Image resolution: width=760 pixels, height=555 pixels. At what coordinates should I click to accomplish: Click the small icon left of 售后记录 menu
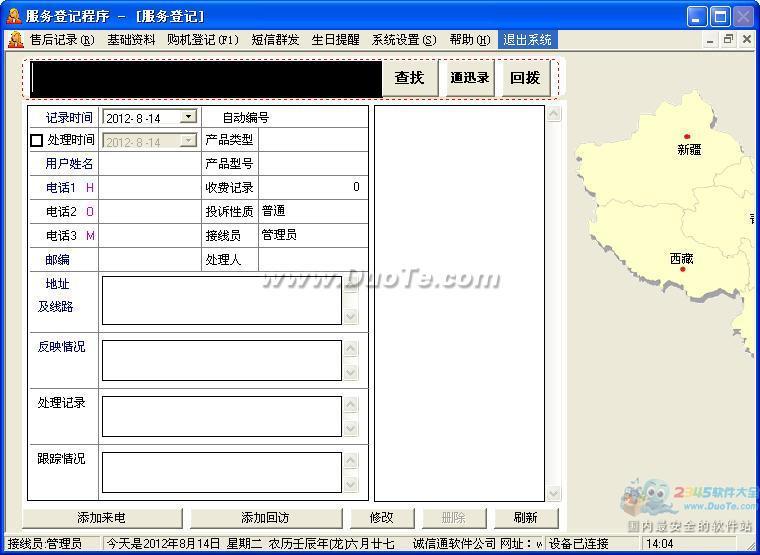15,40
